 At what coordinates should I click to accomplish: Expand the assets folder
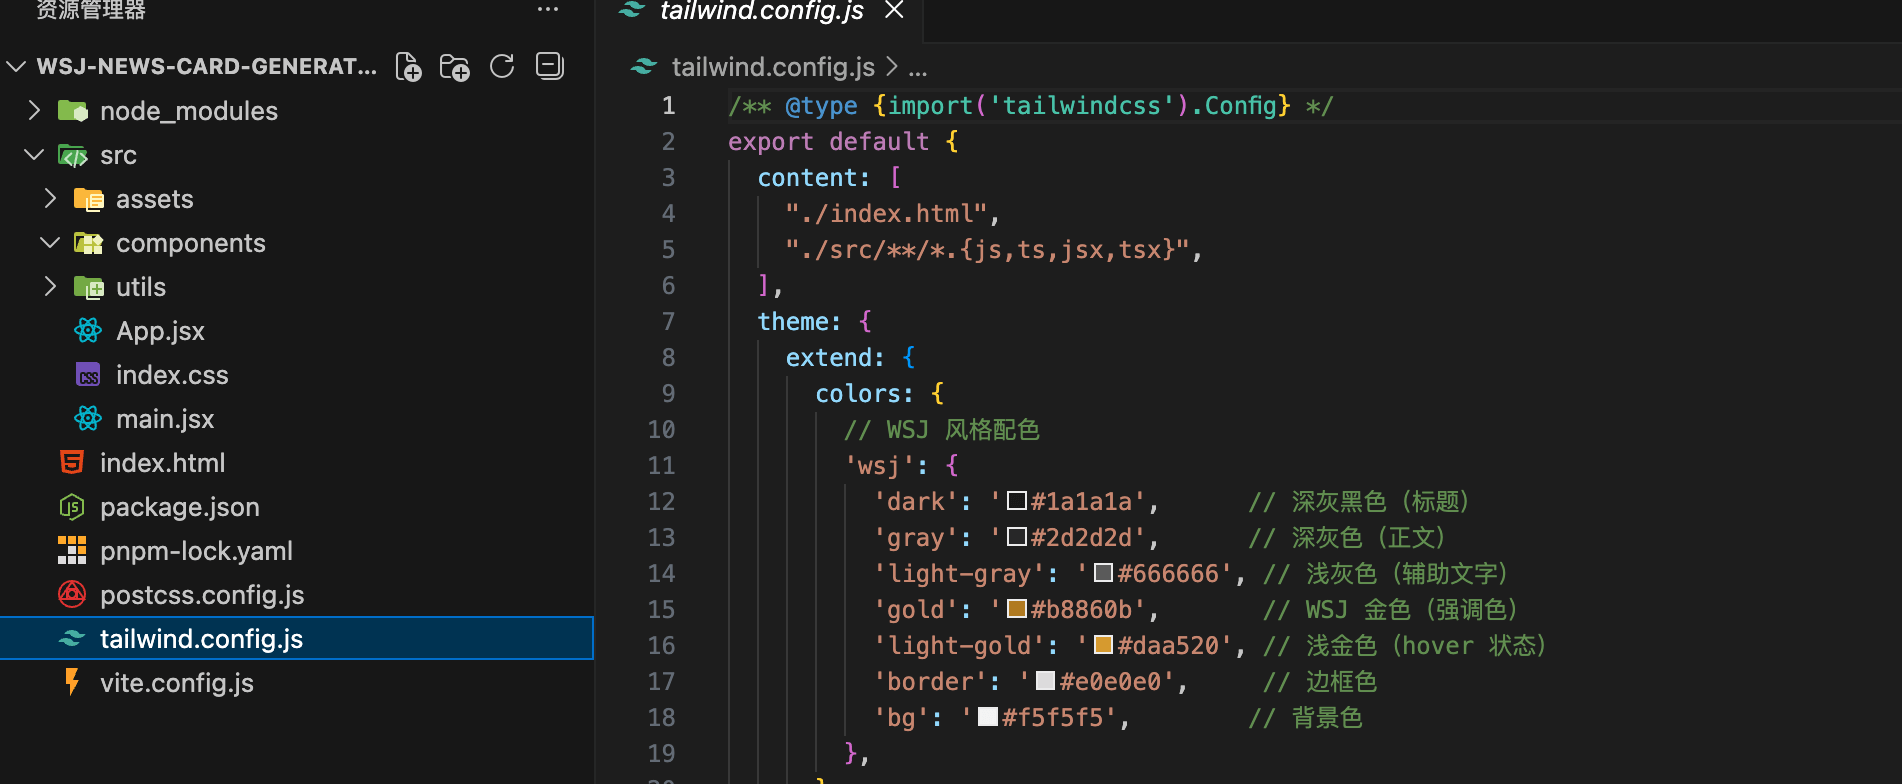pyautogui.click(x=50, y=199)
